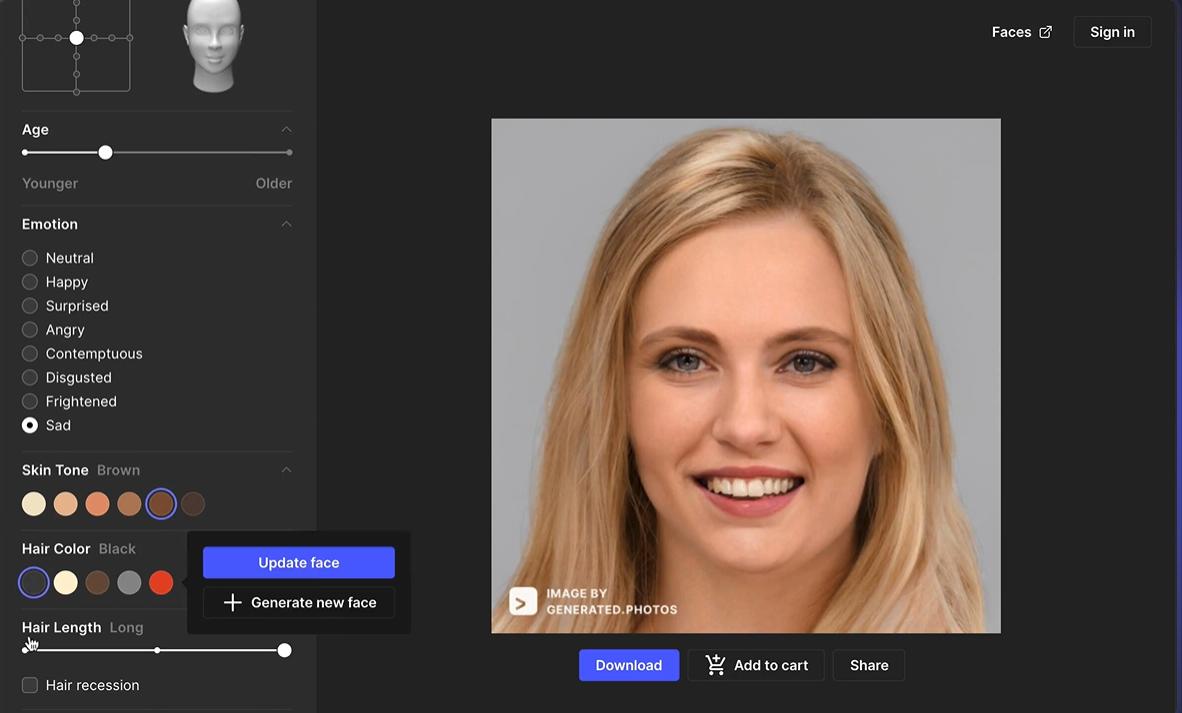Click the selected brown skin tone swatch
The height and width of the screenshot is (713, 1182).
[161, 504]
